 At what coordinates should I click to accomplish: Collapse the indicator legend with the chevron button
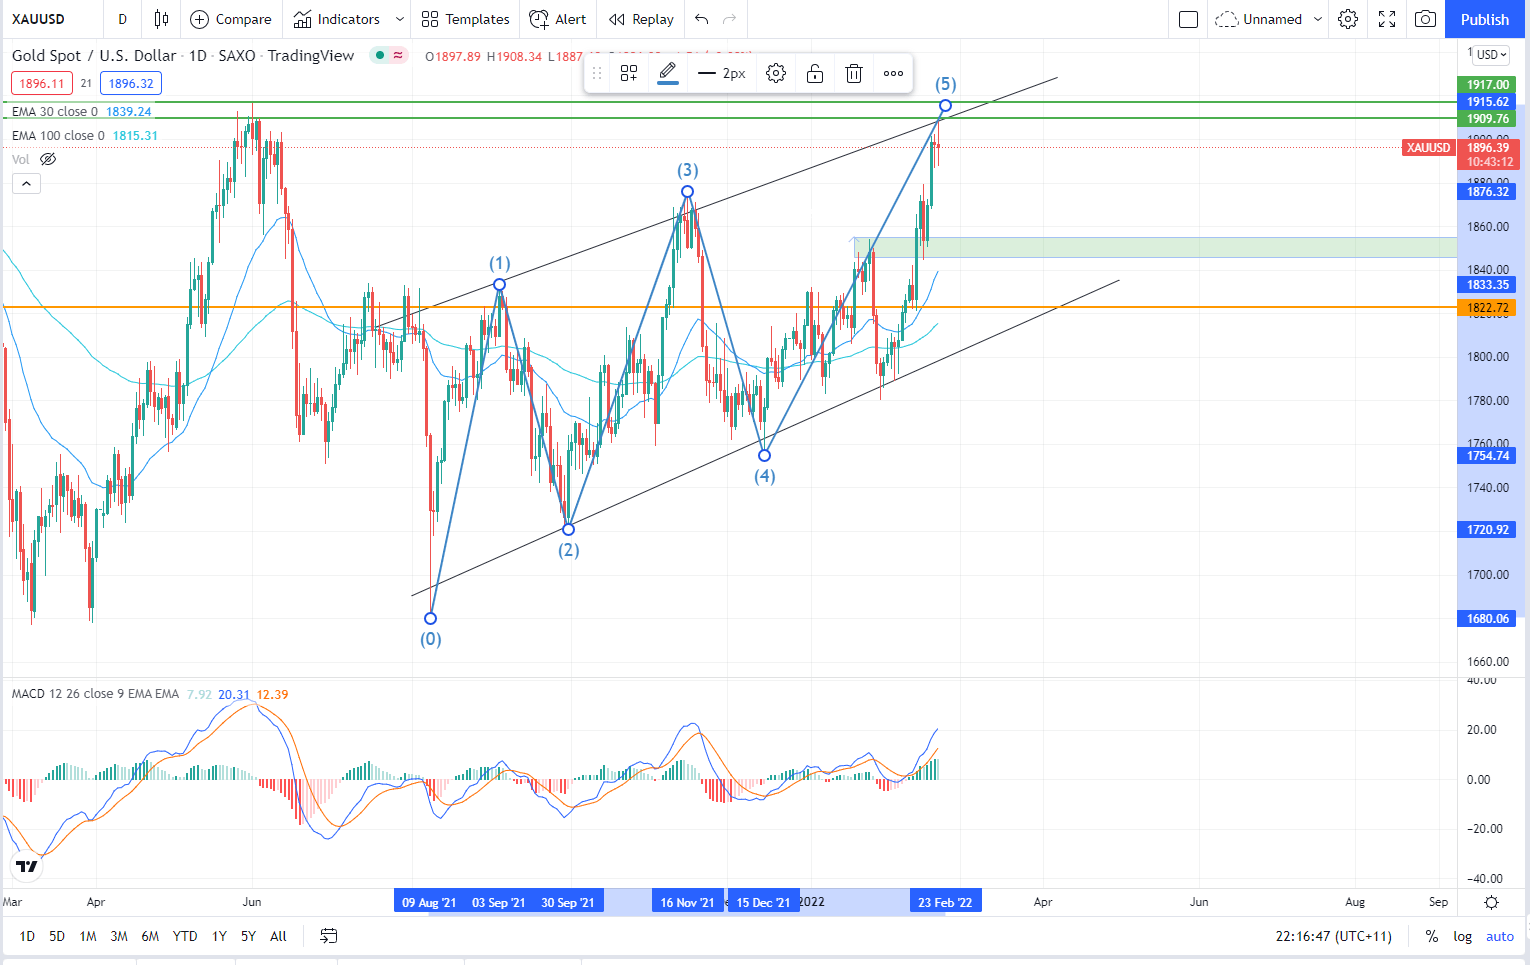(26, 183)
